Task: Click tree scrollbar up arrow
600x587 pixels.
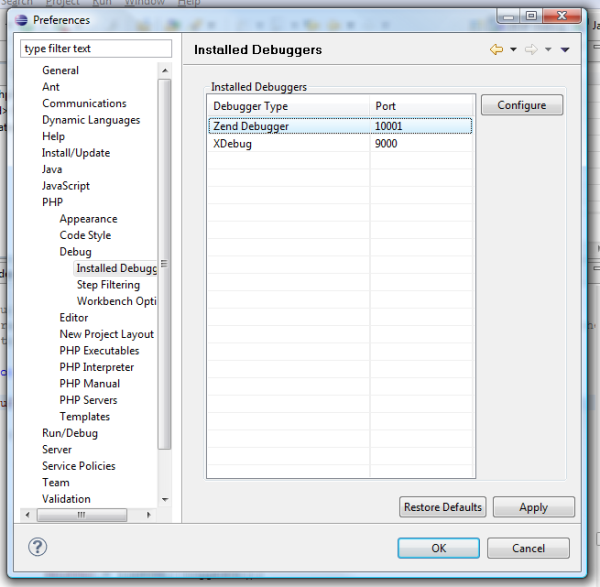Action: [165, 70]
